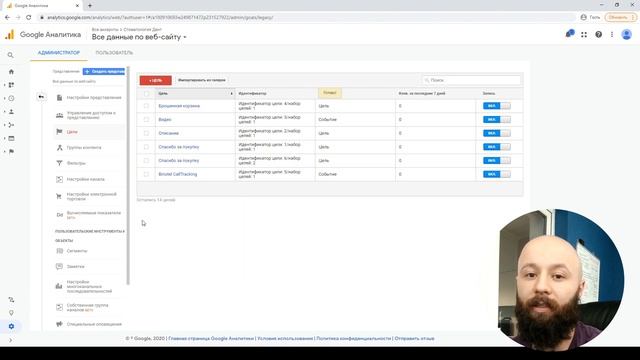Open the search icon in left sidebar
The height and width of the screenshot is (360, 640).
(x=11, y=55)
